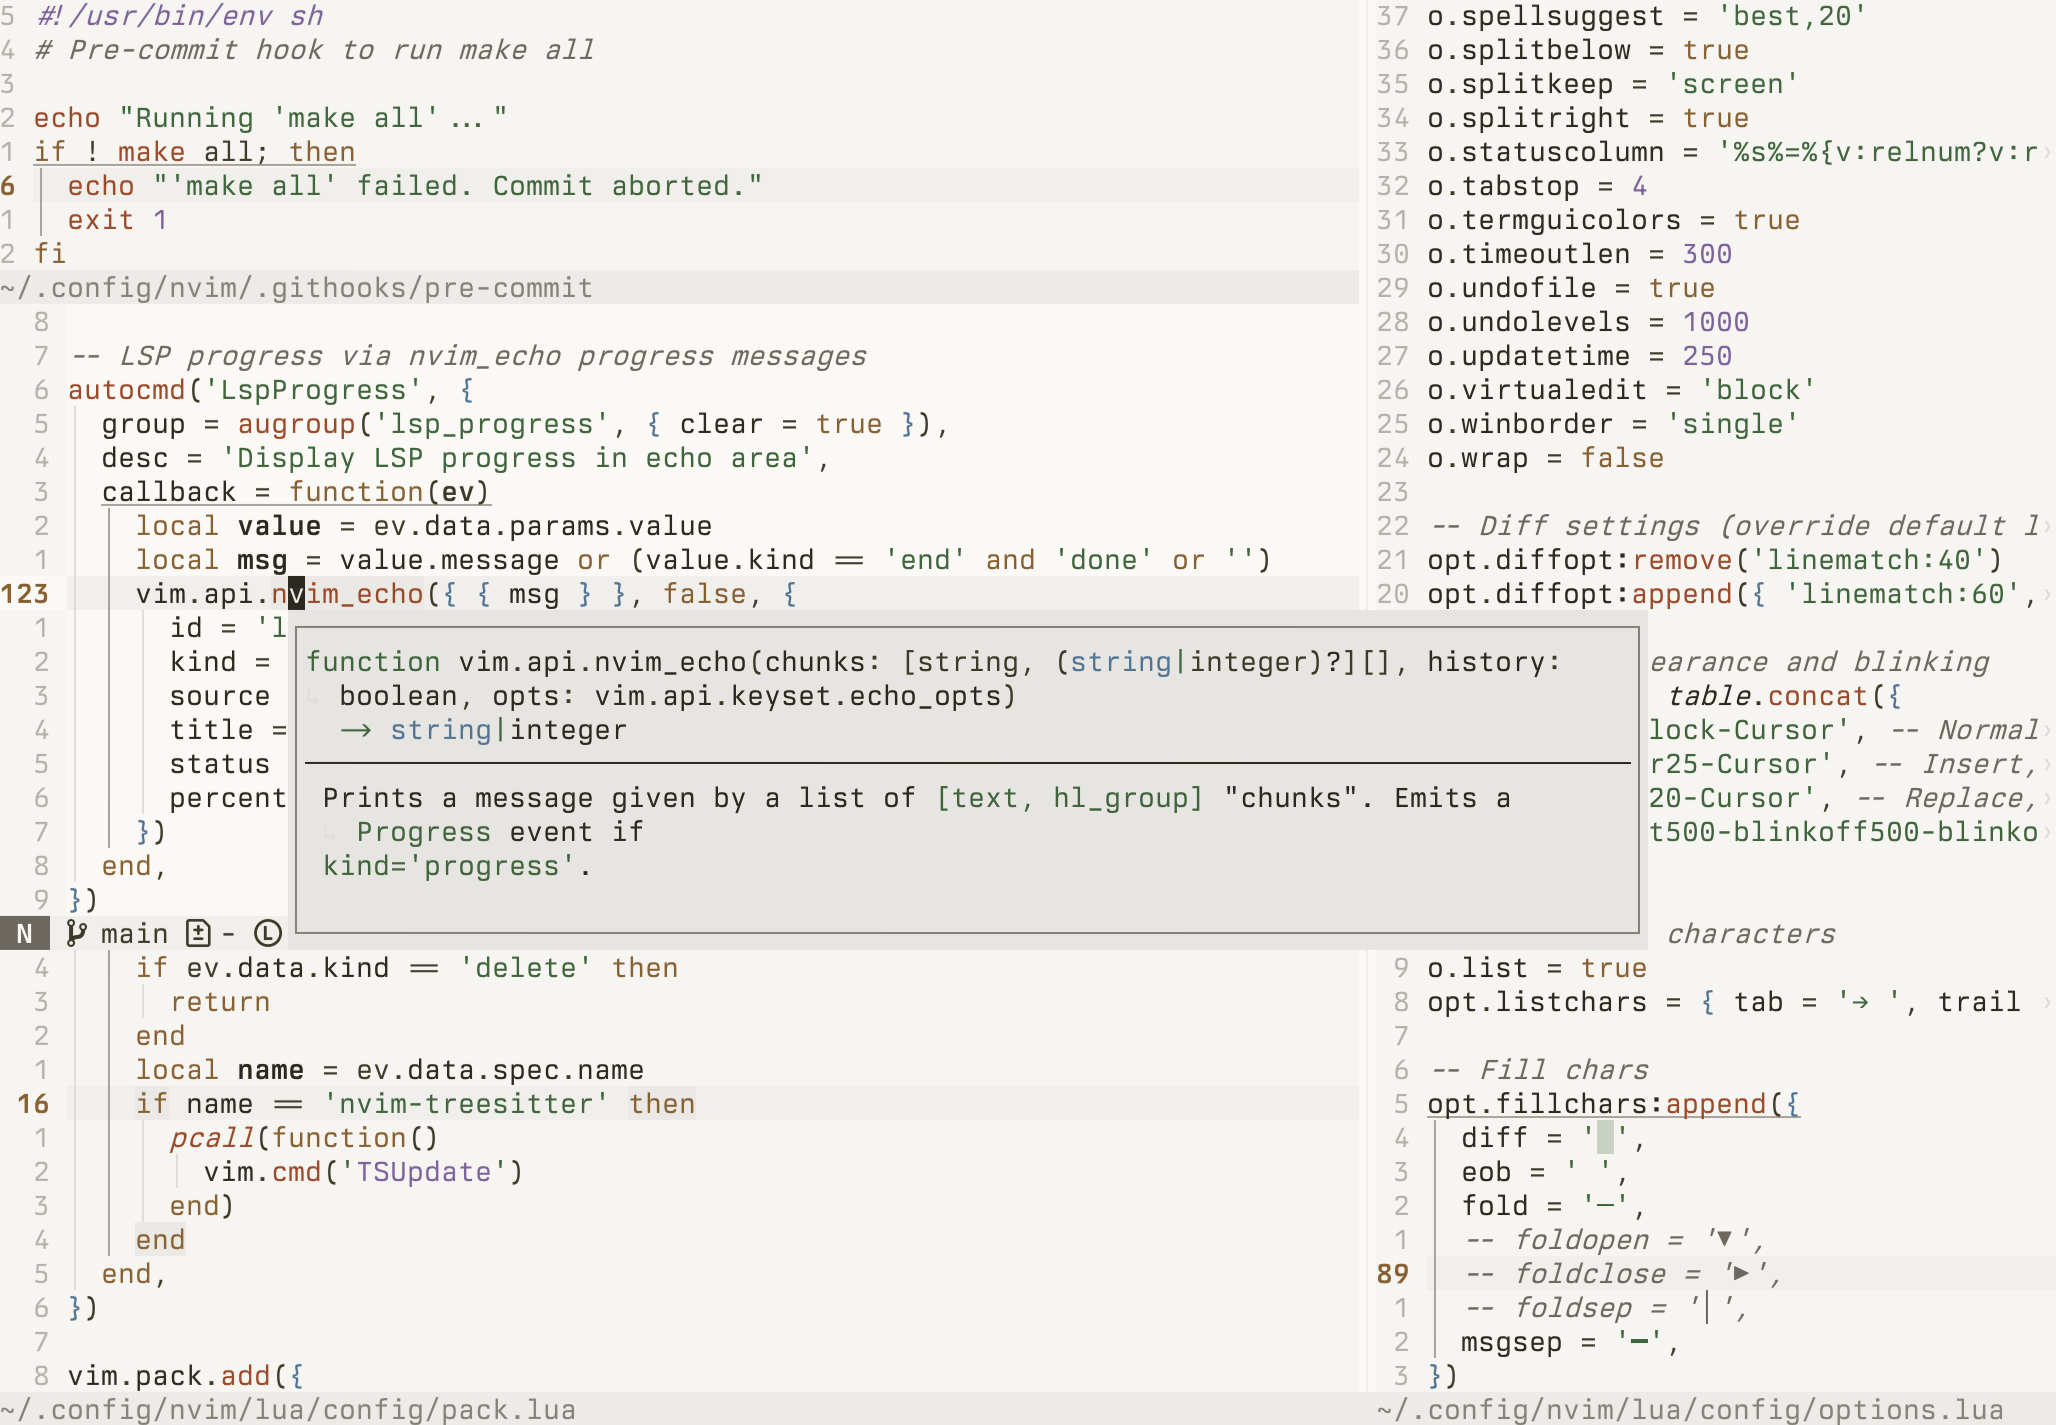2056x1425 pixels.
Task: Click 'vim.api.keyset.echo_opts' in hover popup
Action: pos(798,696)
